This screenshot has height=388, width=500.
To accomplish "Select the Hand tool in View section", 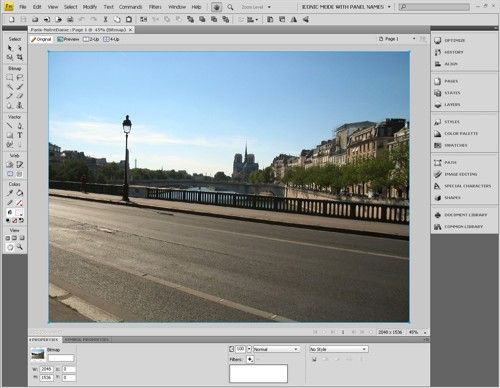I will [10, 247].
